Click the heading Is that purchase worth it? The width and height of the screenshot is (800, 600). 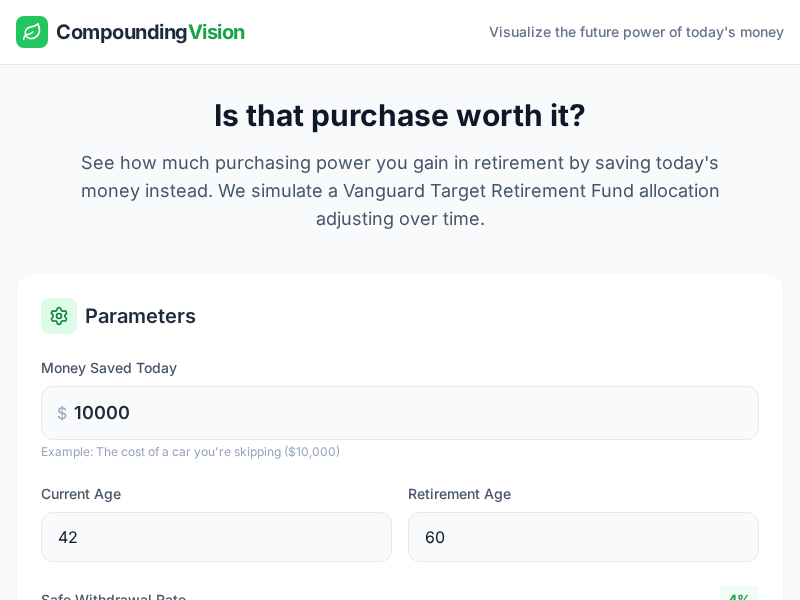point(400,116)
